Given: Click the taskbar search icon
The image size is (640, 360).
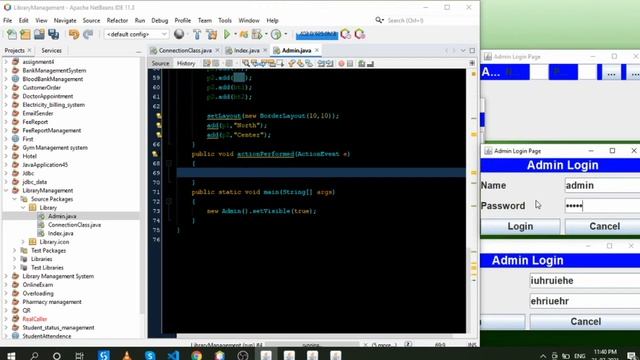Looking at the screenshot, I should (x=34, y=356).
